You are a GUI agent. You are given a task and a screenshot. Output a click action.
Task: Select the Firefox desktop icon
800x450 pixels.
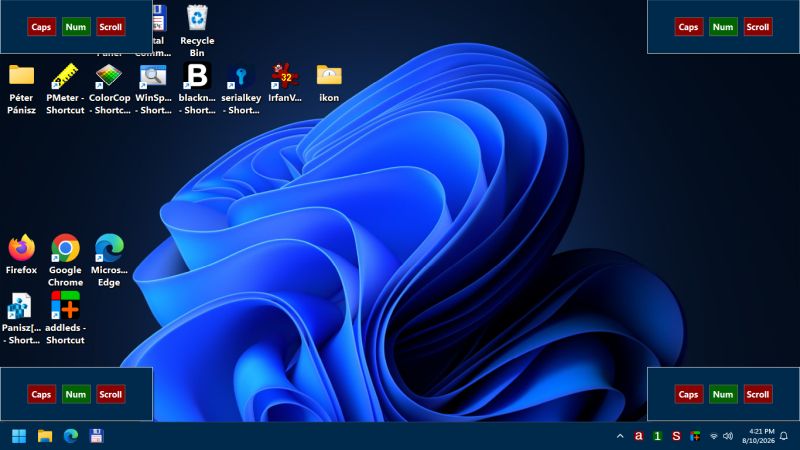21,254
